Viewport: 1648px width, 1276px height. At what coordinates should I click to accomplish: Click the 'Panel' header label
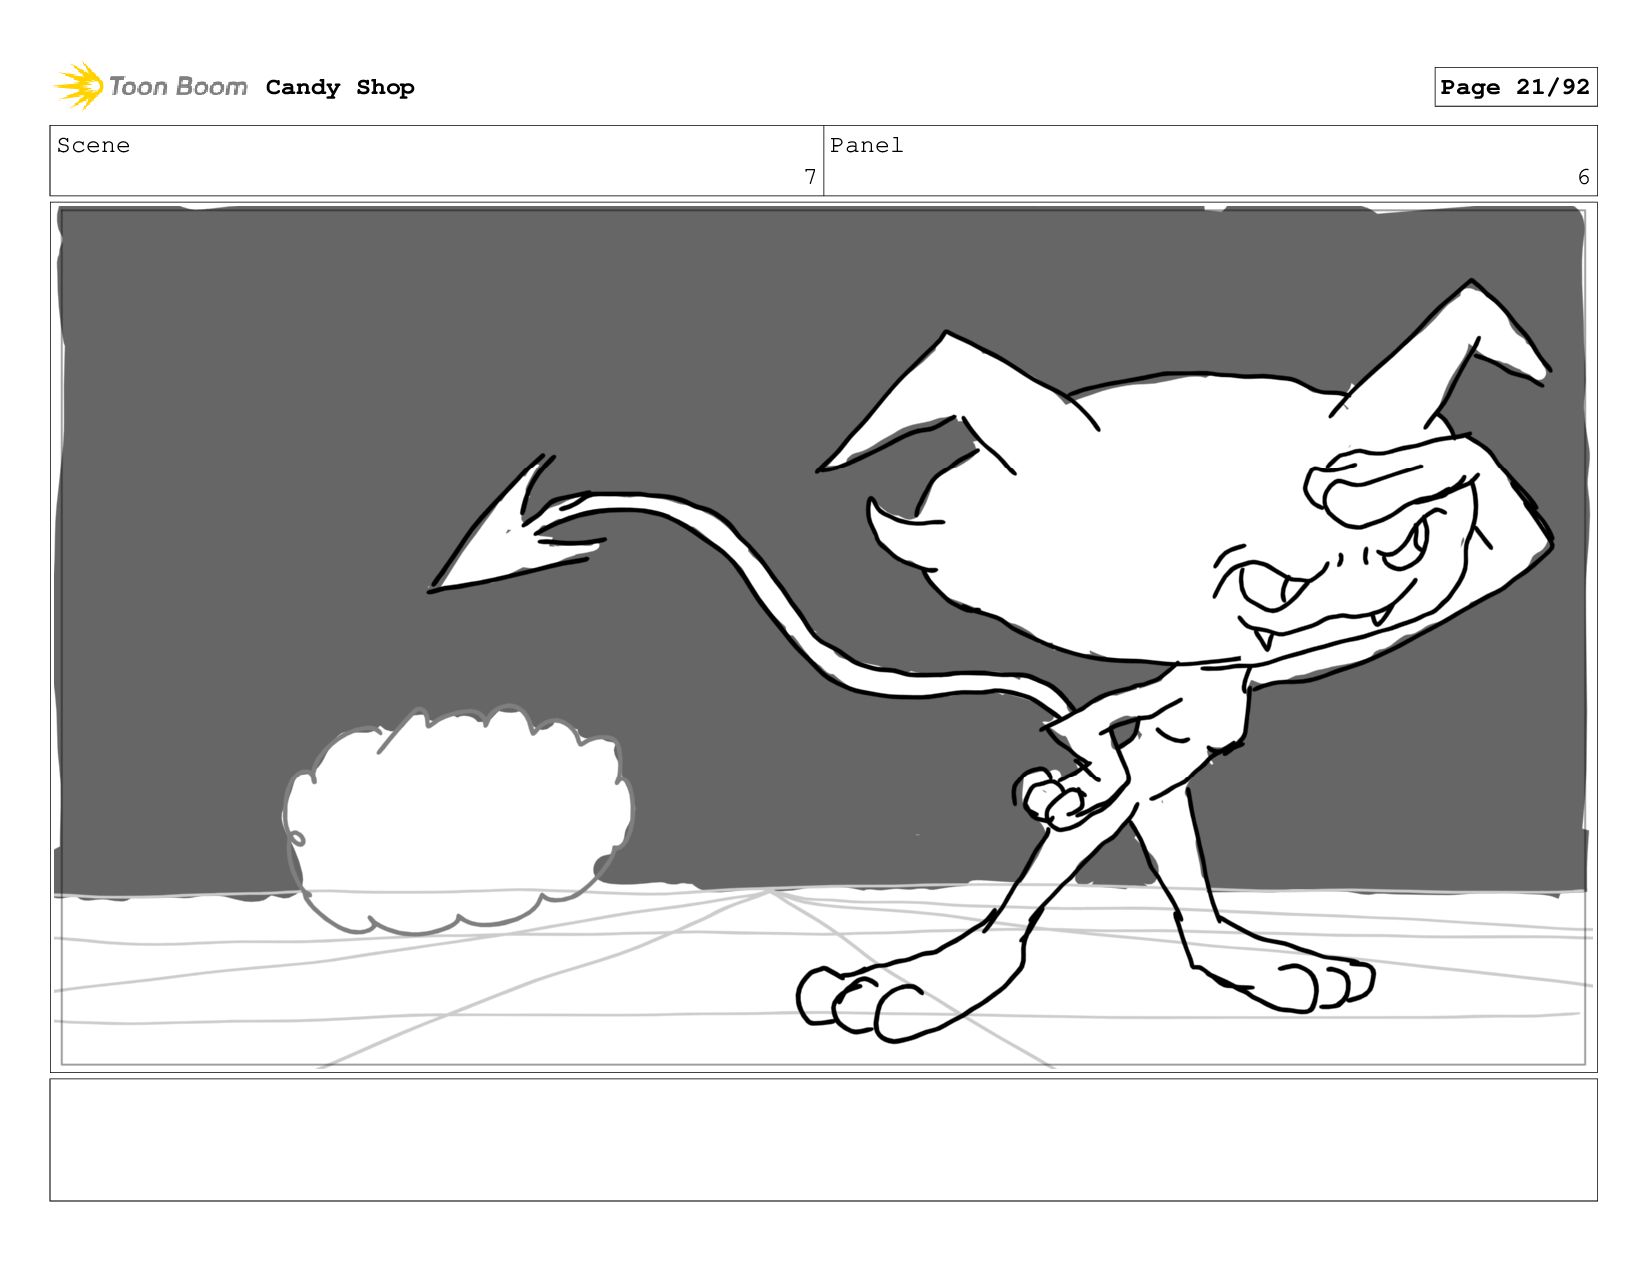pyautogui.click(x=866, y=145)
